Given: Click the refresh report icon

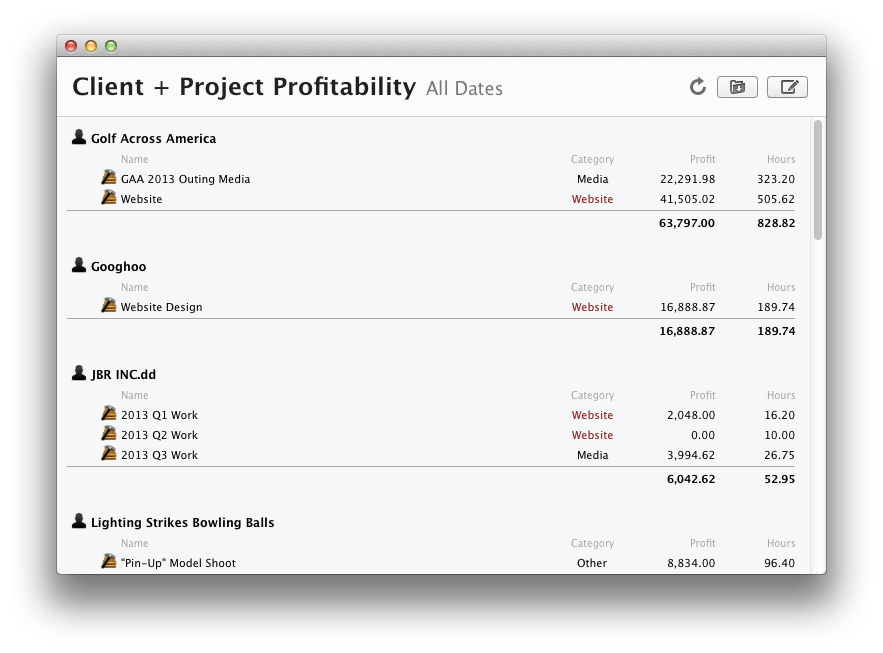Looking at the screenshot, I should tap(698, 87).
